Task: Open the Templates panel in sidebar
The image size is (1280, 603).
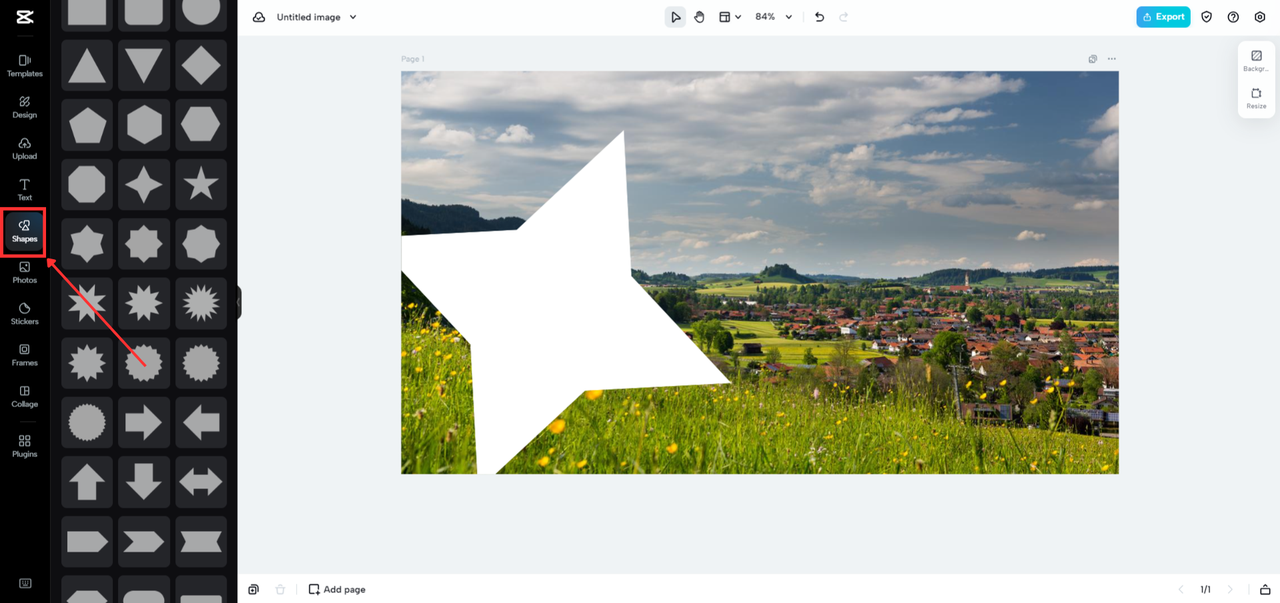Action: pyautogui.click(x=24, y=66)
